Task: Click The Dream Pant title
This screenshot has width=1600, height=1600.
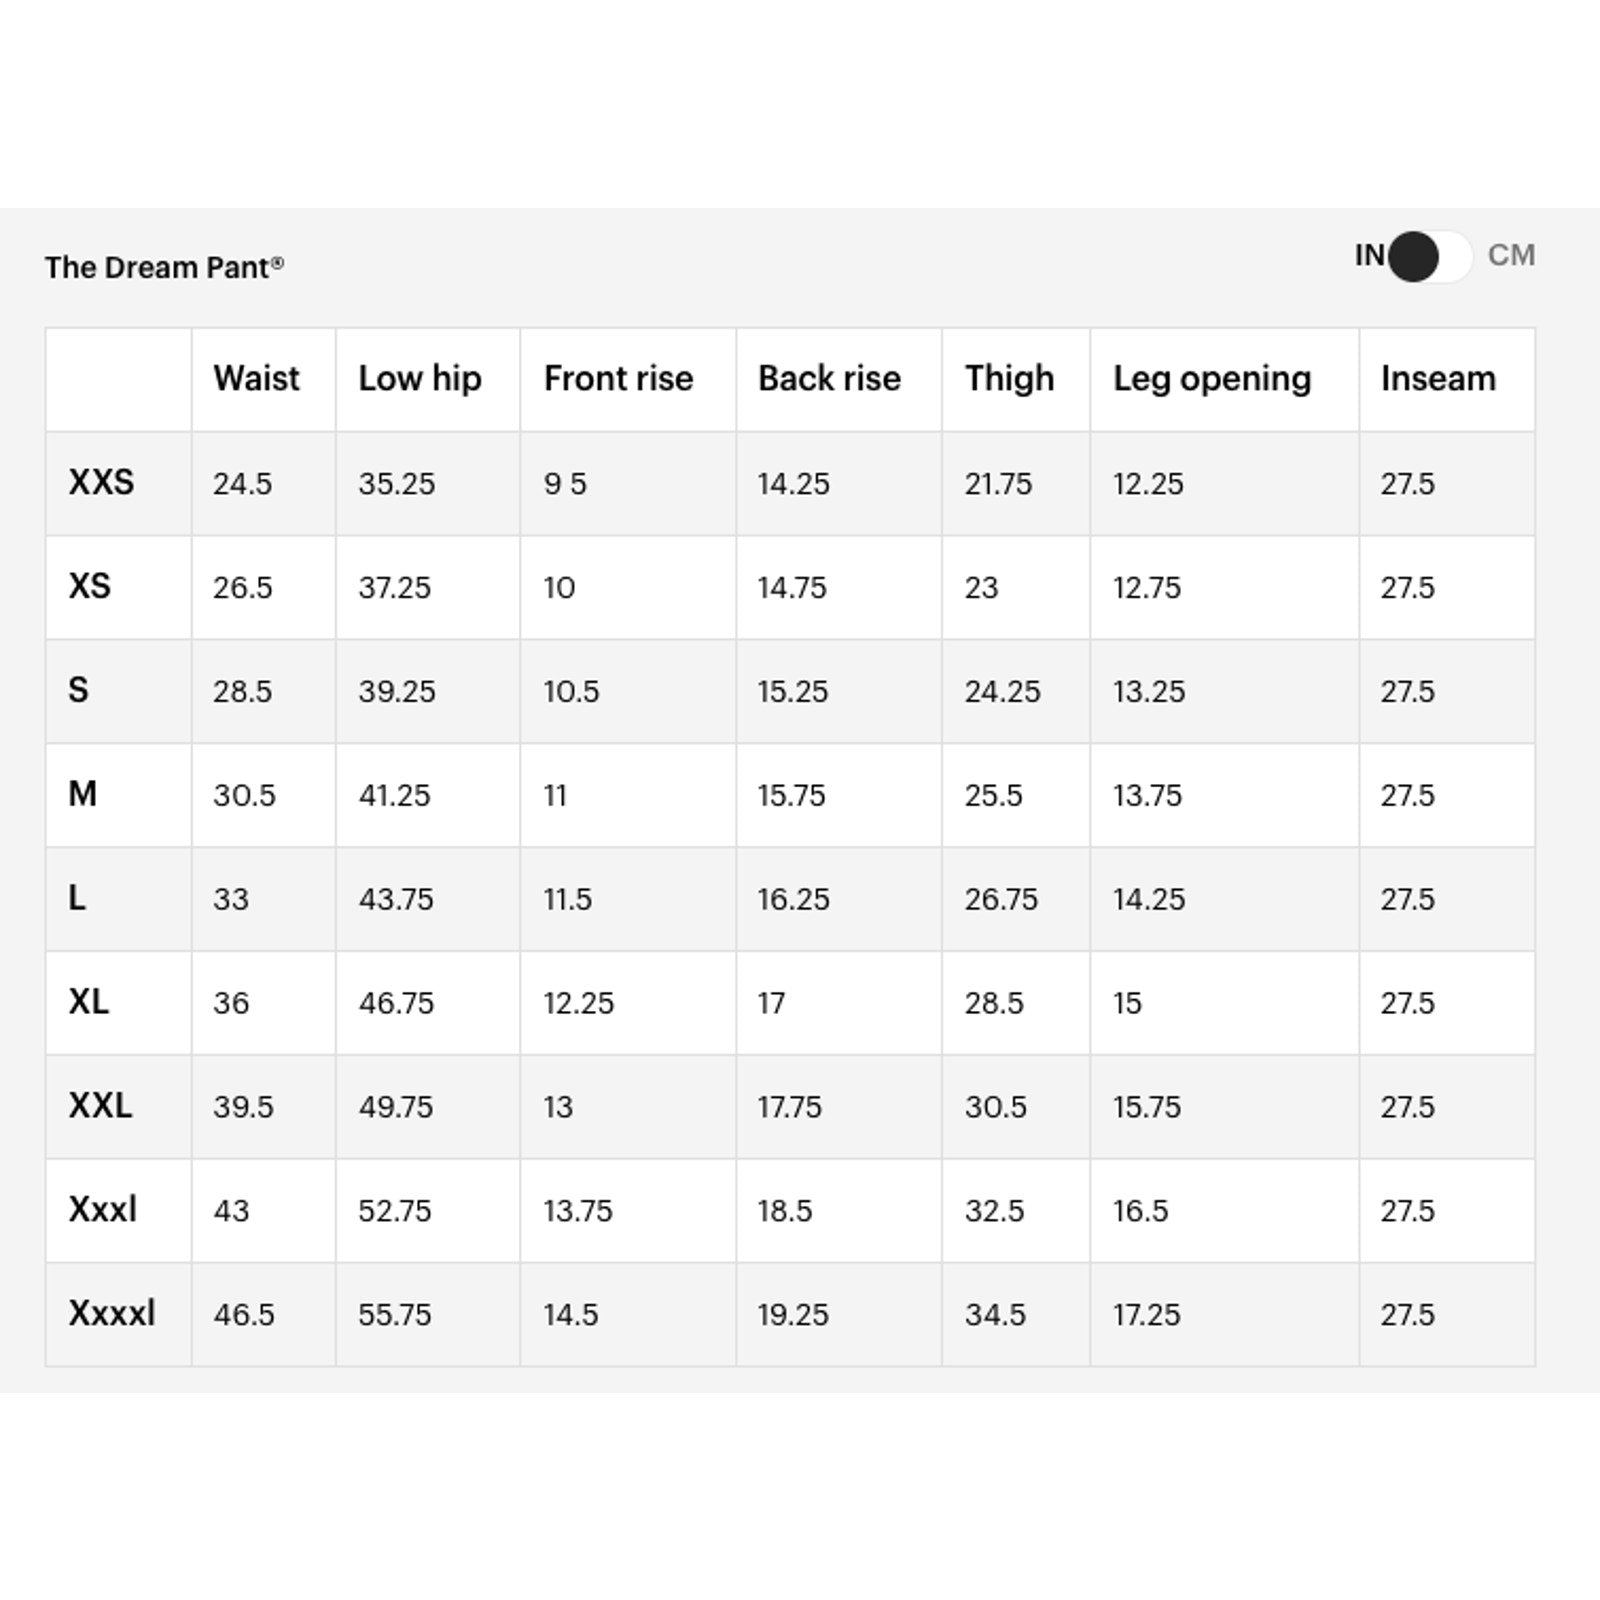Action: [x=164, y=268]
